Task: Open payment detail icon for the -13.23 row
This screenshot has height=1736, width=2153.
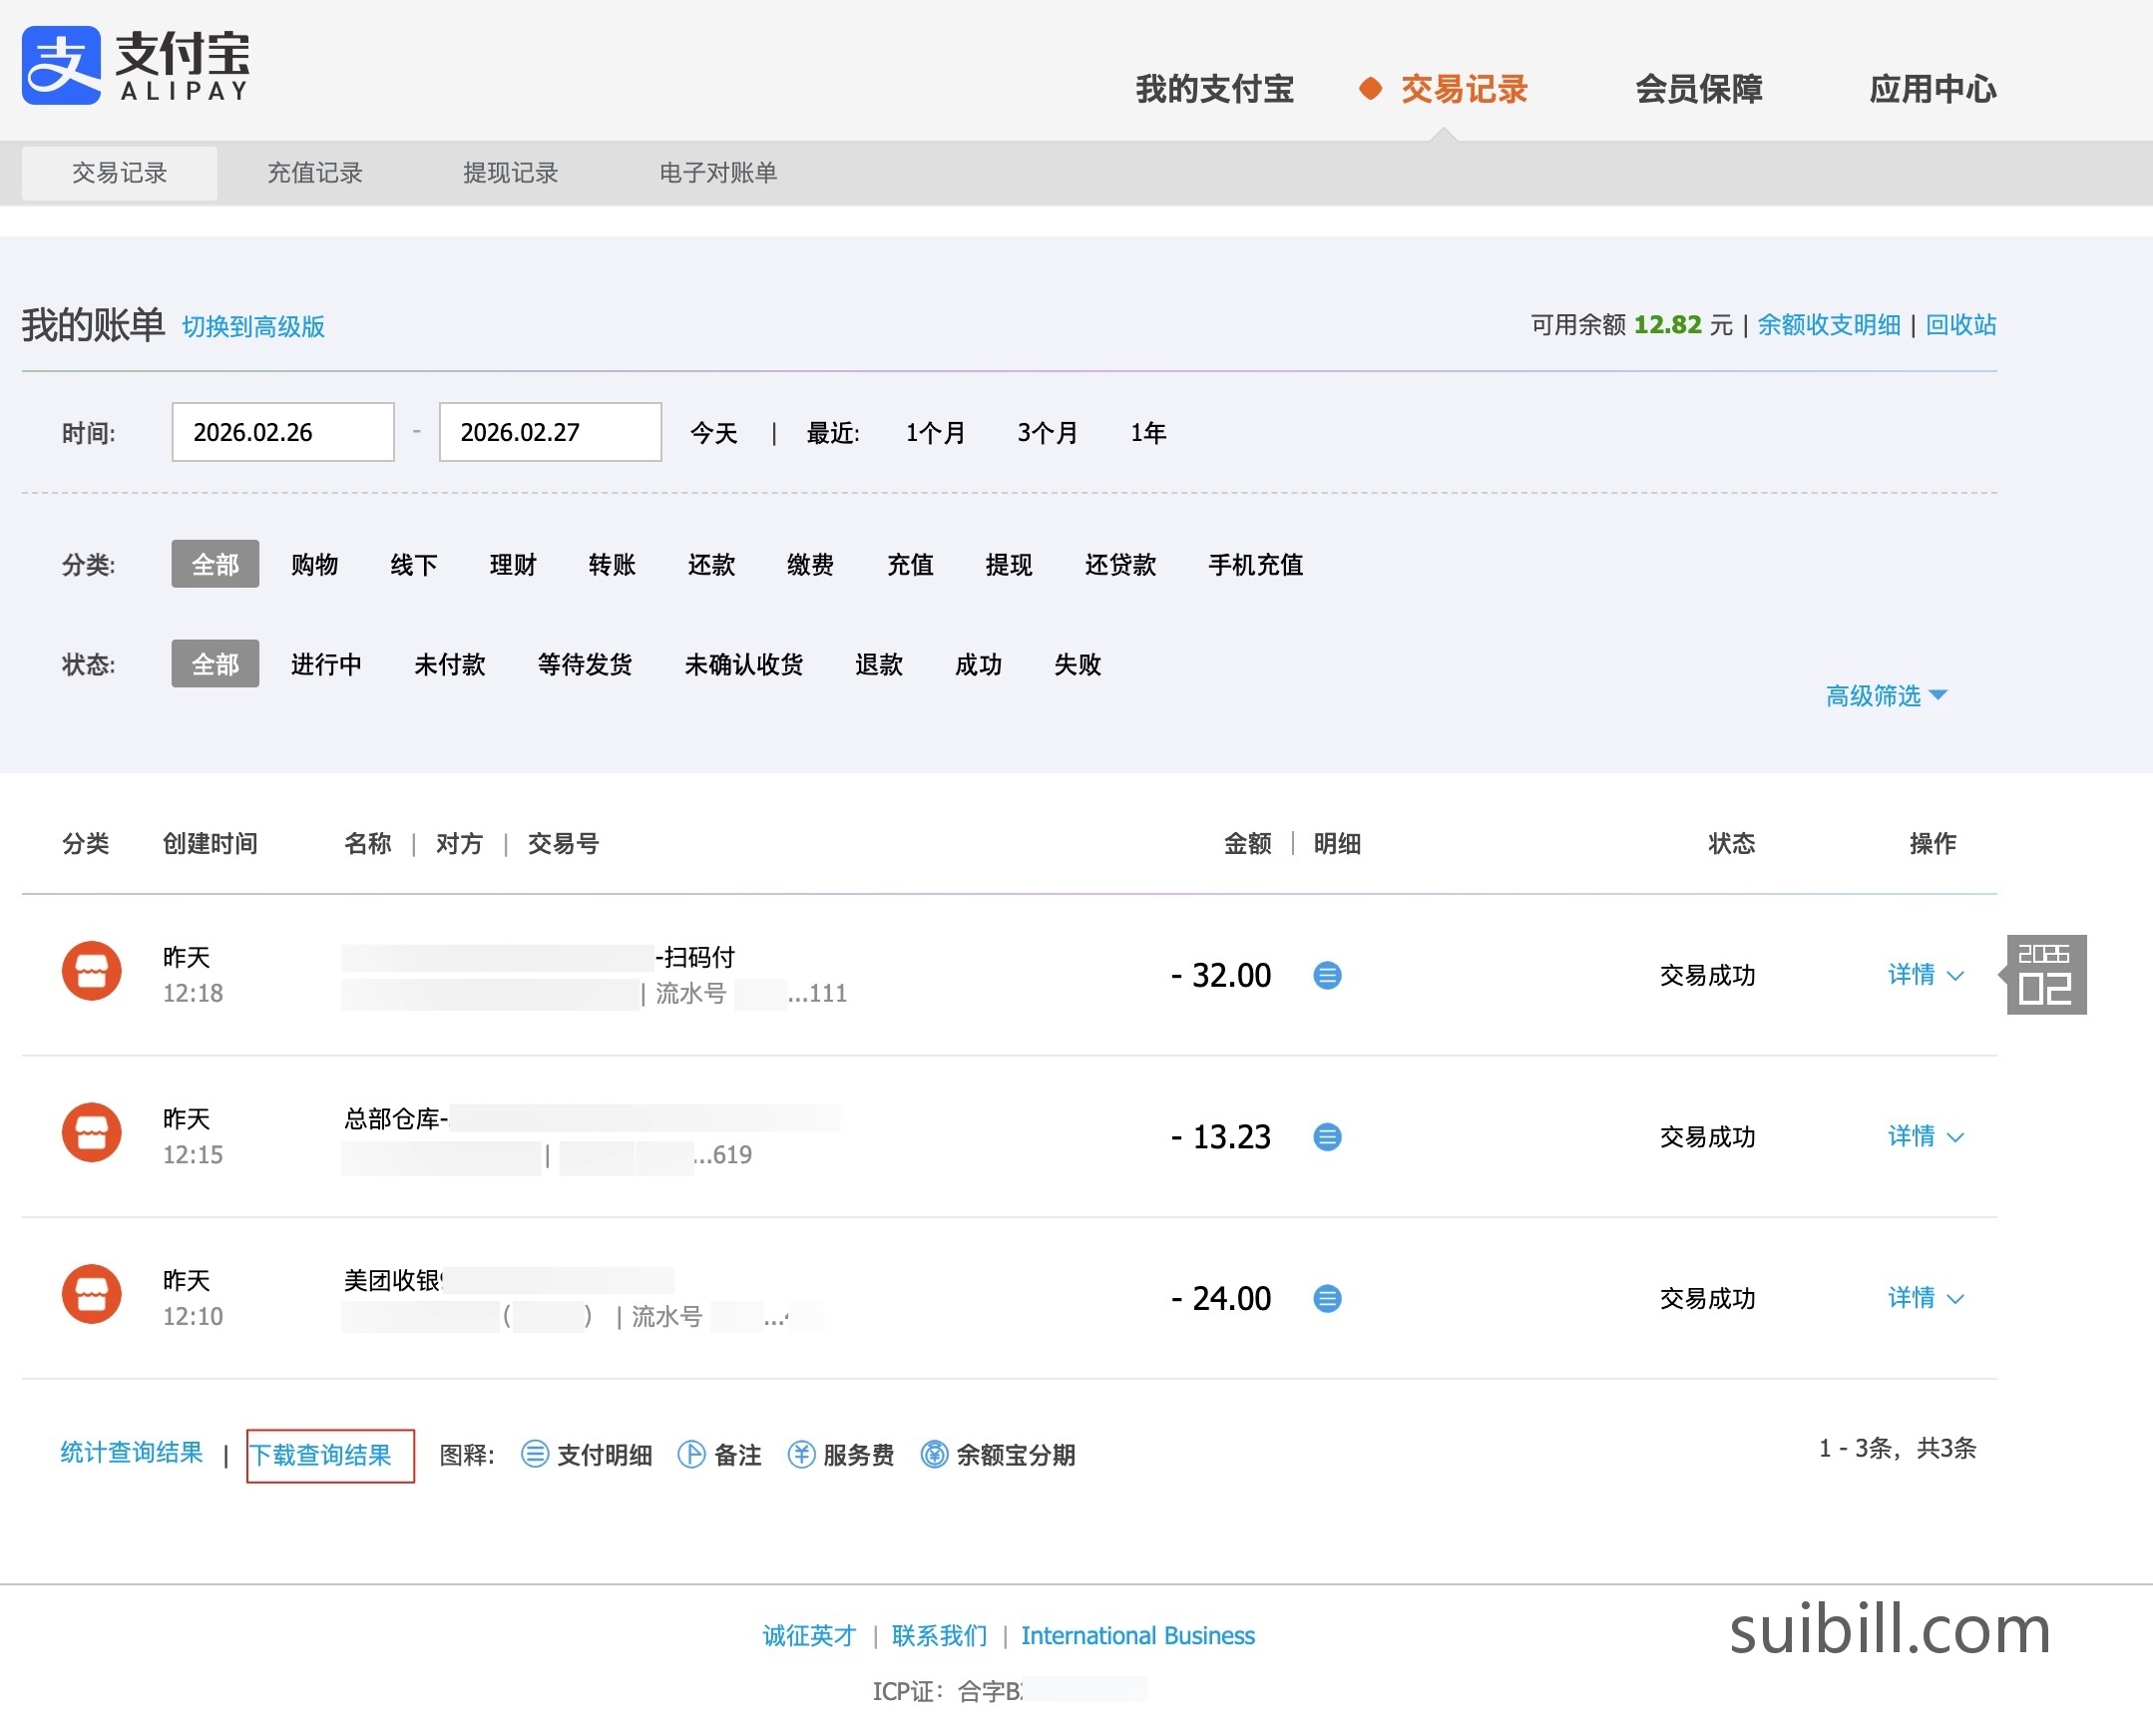Action: click(1327, 1137)
